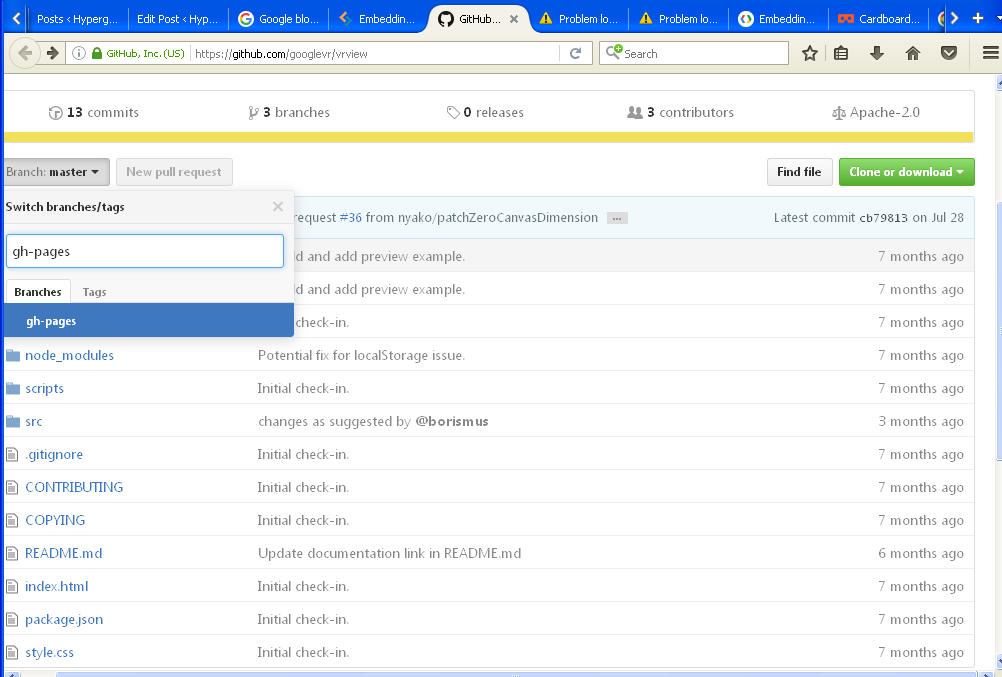Open the scripts folder icon
The width and height of the screenshot is (1002, 677).
13,389
